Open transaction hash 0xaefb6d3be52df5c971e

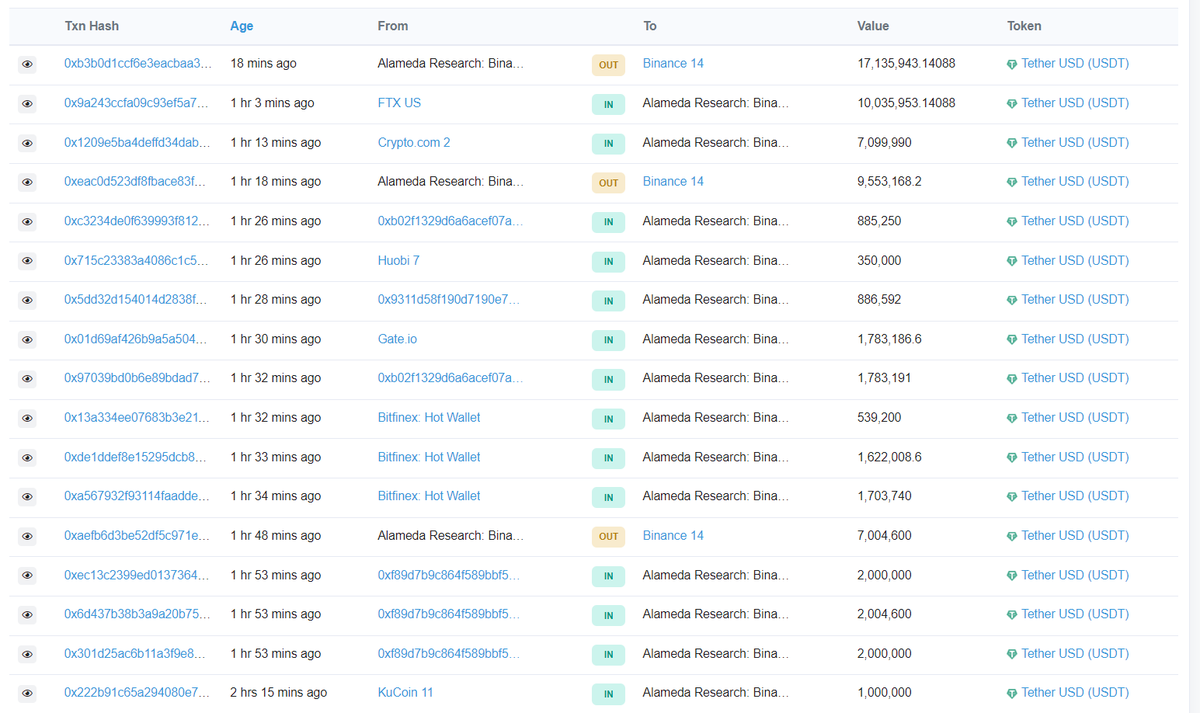pyautogui.click(x=137, y=536)
